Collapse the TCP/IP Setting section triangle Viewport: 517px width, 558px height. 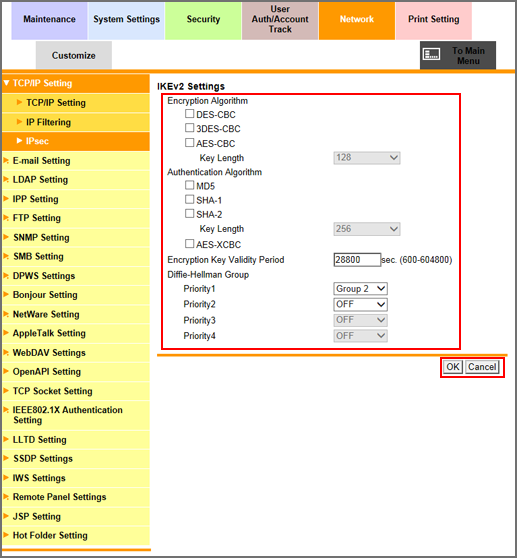[x=6, y=83]
